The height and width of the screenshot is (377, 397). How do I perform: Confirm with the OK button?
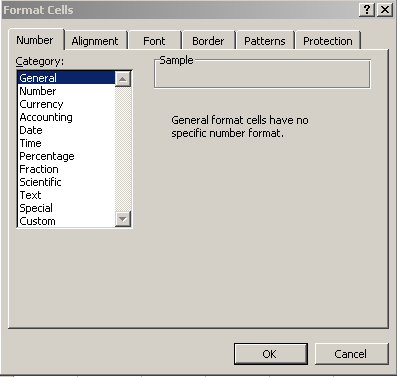270,354
